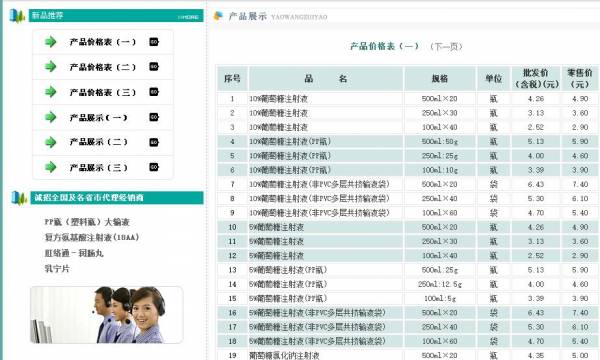Open 乳宁片 product link
The height and width of the screenshot is (360, 600).
(57, 269)
